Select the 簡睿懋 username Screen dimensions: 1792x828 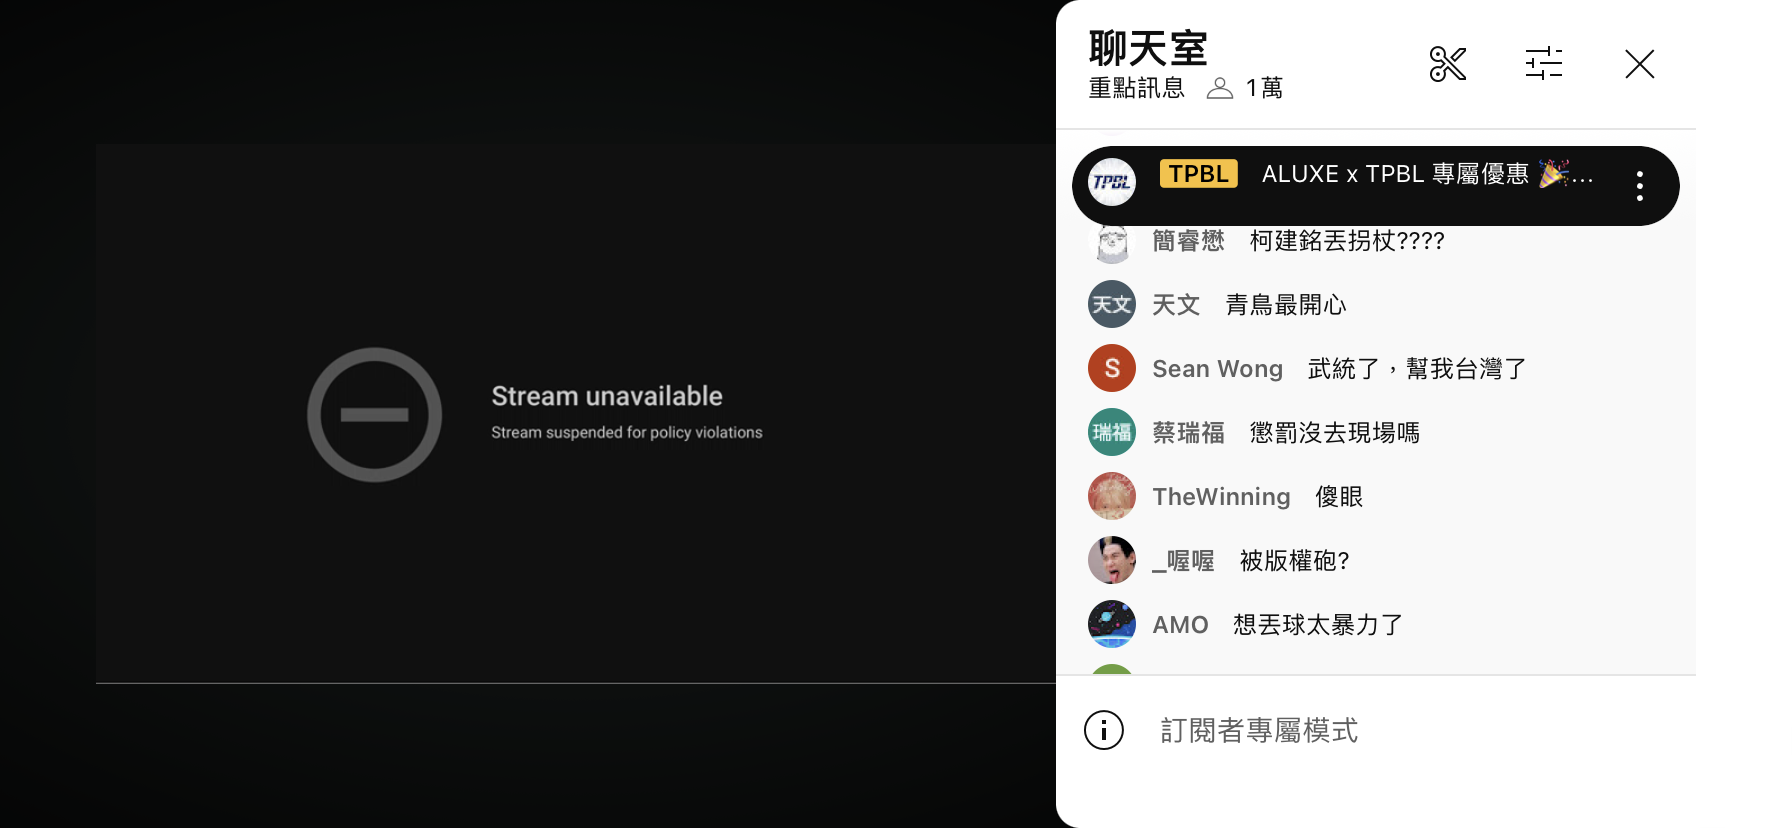[x=1188, y=241]
